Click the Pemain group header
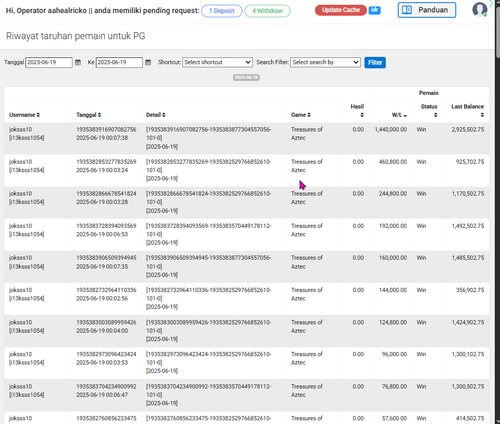This screenshot has width=500, height=424. click(429, 93)
